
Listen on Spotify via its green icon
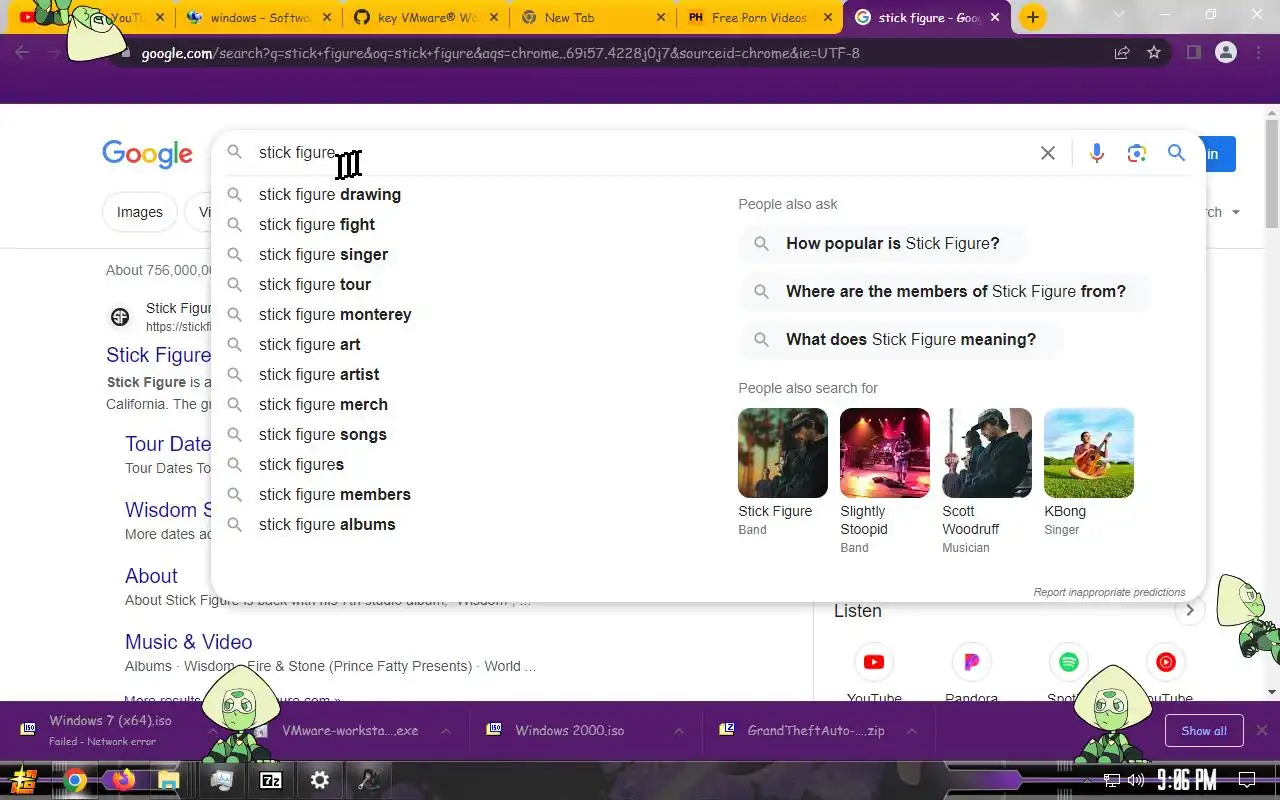click(1068, 662)
